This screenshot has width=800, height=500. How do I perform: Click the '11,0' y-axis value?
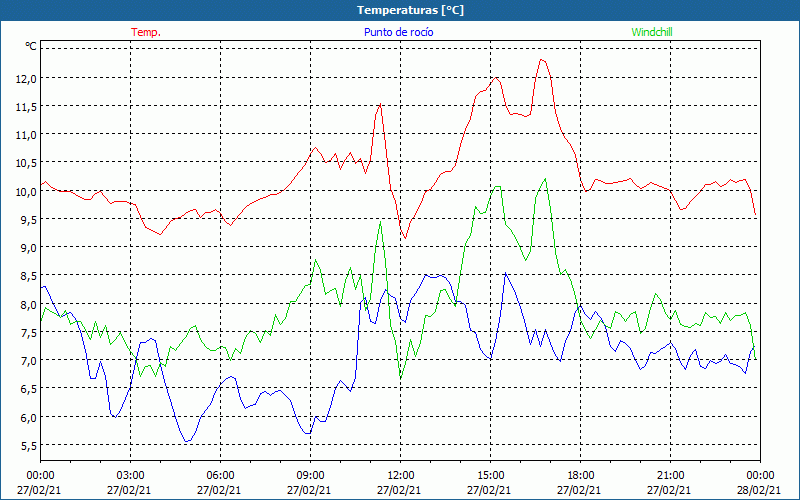pos(26,135)
